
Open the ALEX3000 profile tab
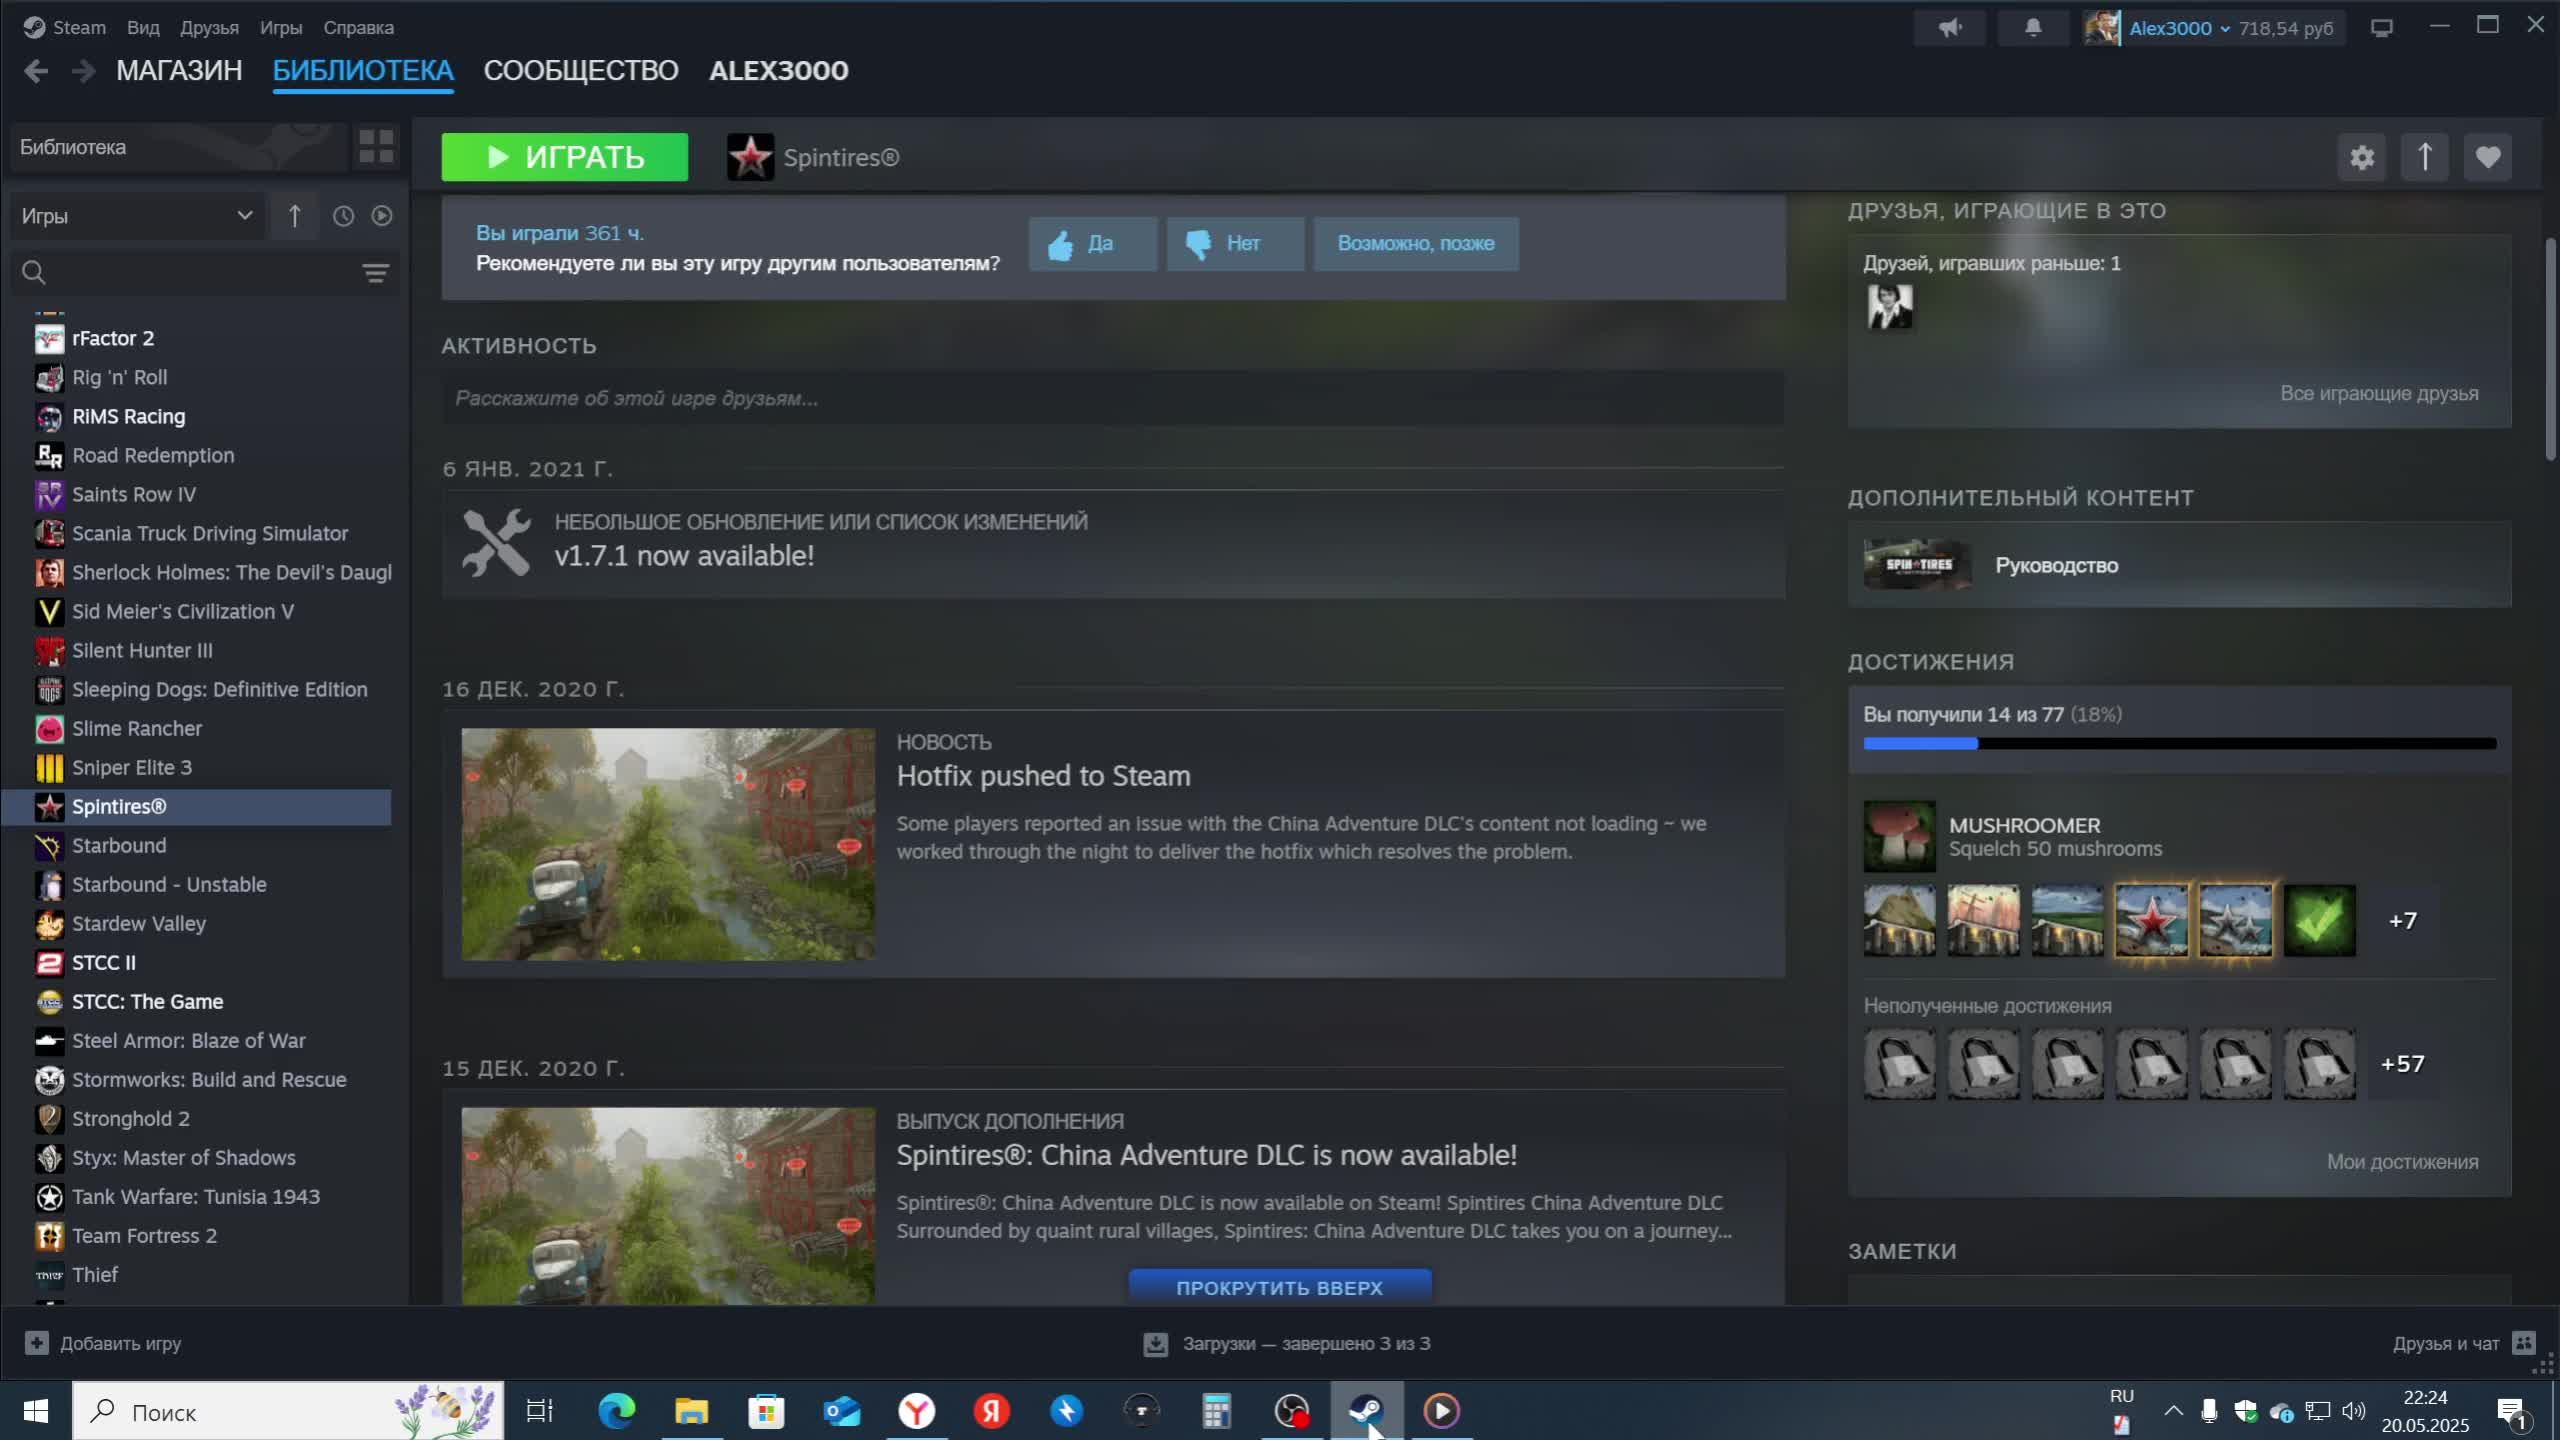(x=778, y=71)
